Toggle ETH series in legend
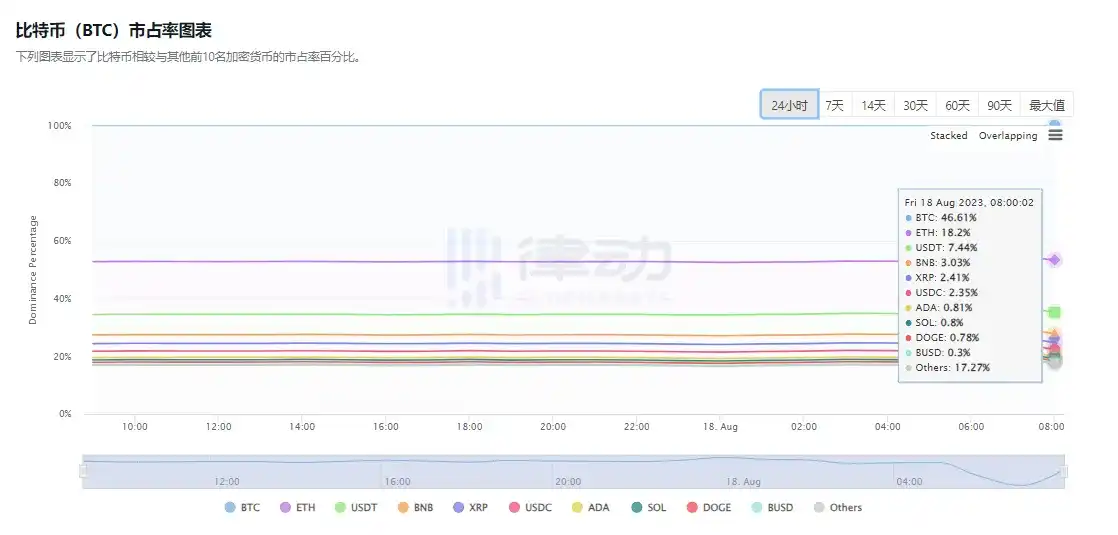1118x535 pixels. (x=297, y=508)
